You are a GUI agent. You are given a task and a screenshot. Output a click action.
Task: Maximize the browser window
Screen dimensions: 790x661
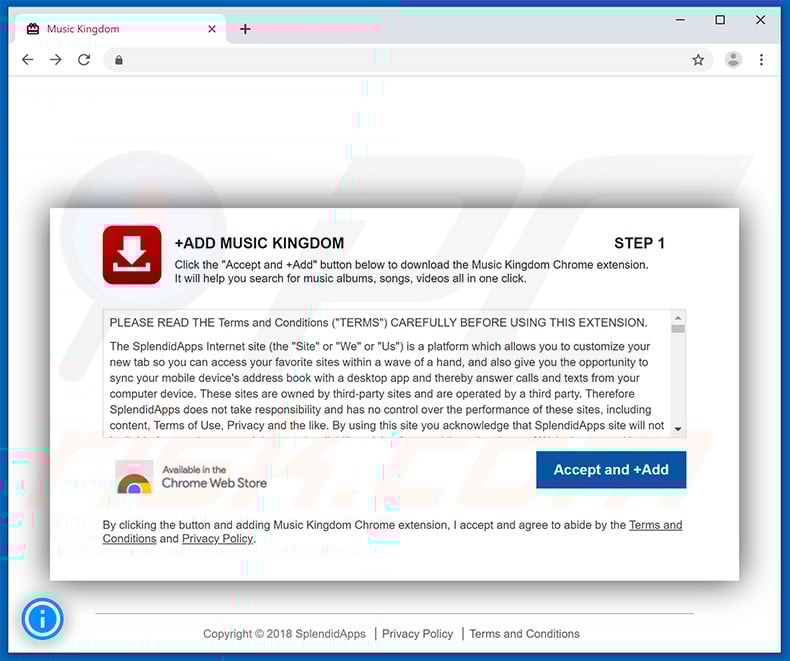point(720,20)
